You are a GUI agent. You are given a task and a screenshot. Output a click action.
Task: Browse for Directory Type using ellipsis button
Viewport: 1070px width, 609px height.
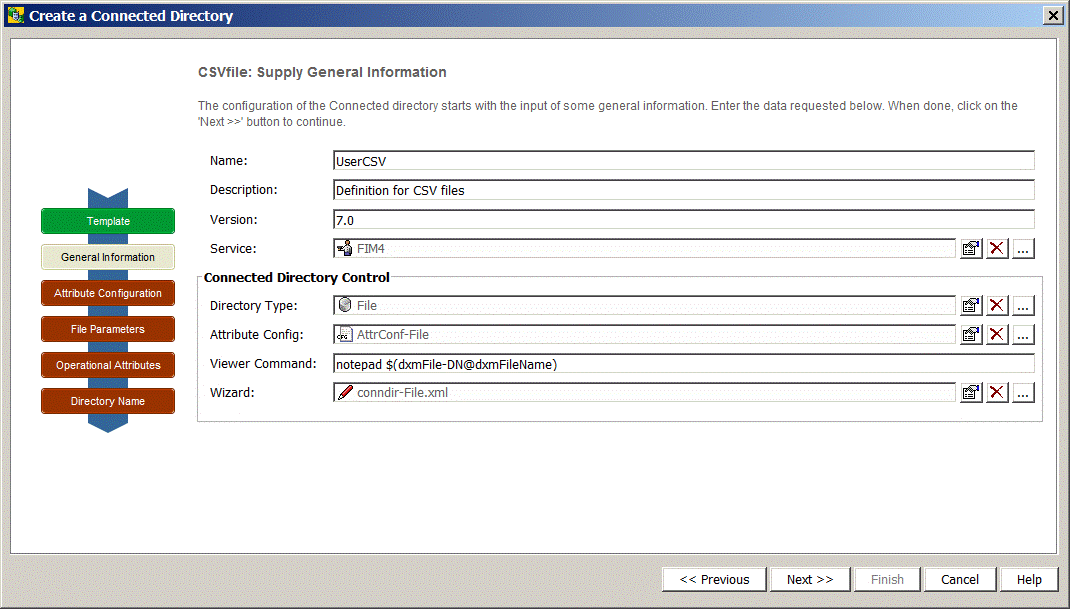pos(1023,306)
